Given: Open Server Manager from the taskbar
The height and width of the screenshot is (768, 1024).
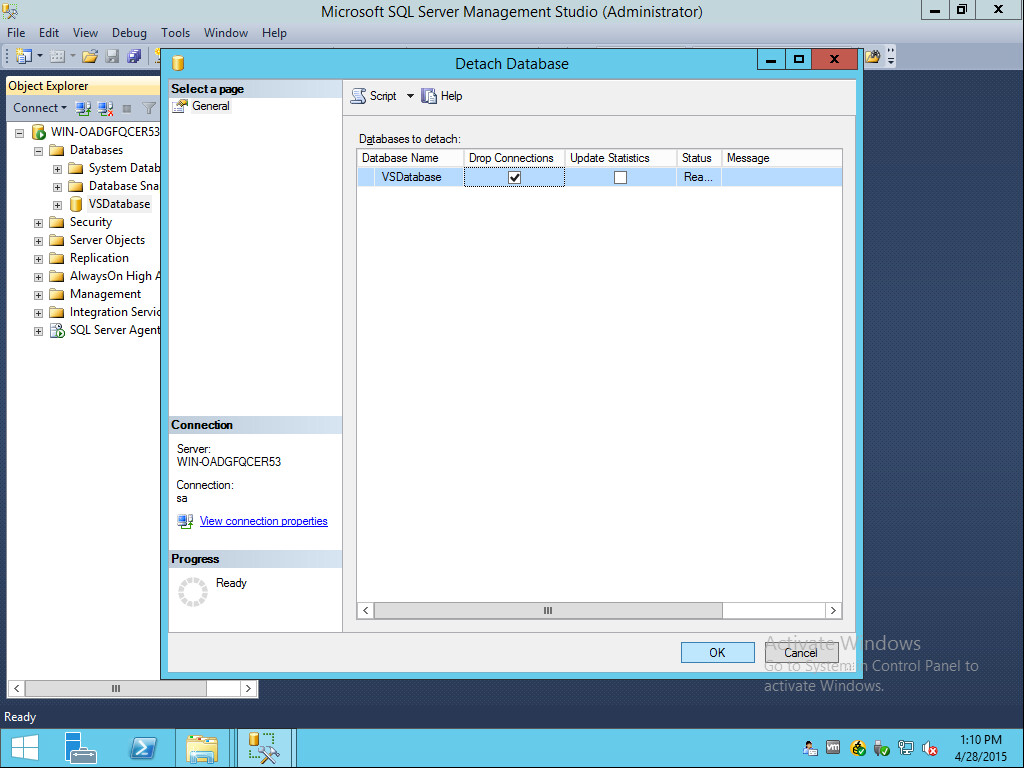Looking at the screenshot, I should (81, 748).
